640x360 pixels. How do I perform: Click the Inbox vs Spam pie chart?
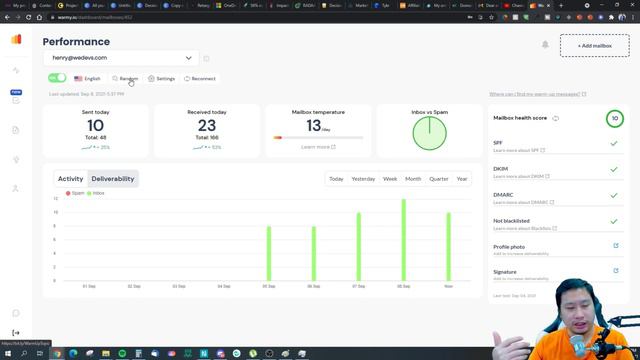[x=429, y=133]
